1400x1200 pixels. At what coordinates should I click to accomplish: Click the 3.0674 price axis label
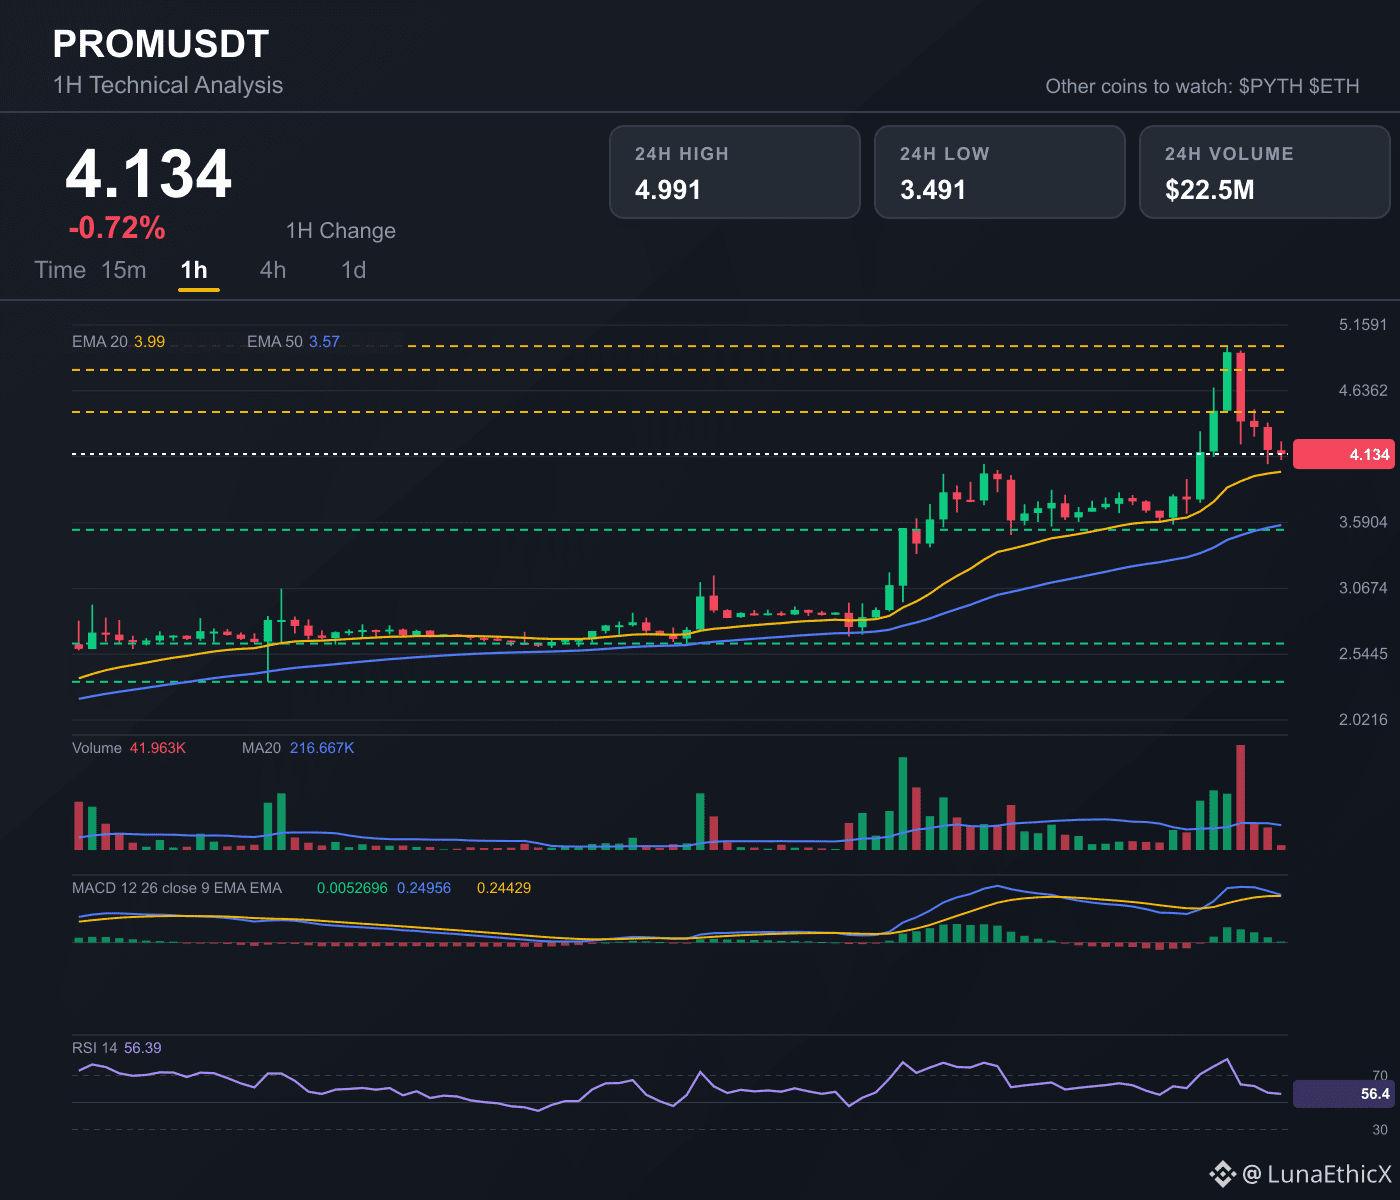point(1363,588)
